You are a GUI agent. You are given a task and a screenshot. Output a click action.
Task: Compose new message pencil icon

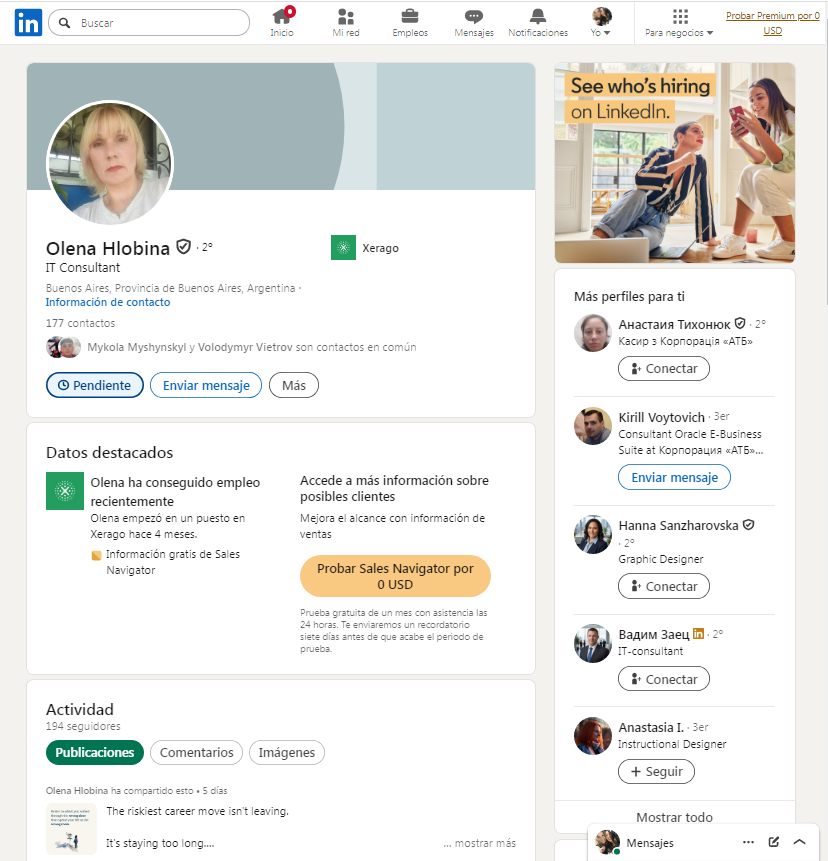point(774,842)
